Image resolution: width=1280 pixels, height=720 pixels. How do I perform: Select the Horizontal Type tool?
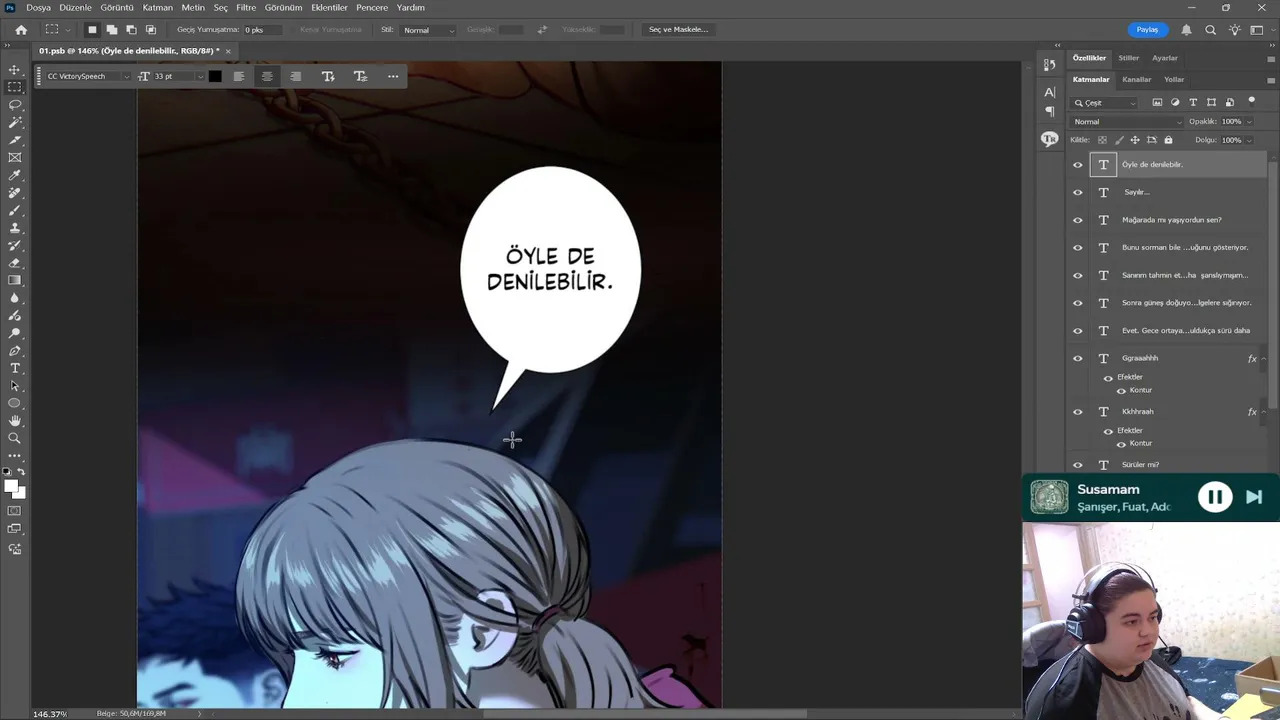(14, 368)
